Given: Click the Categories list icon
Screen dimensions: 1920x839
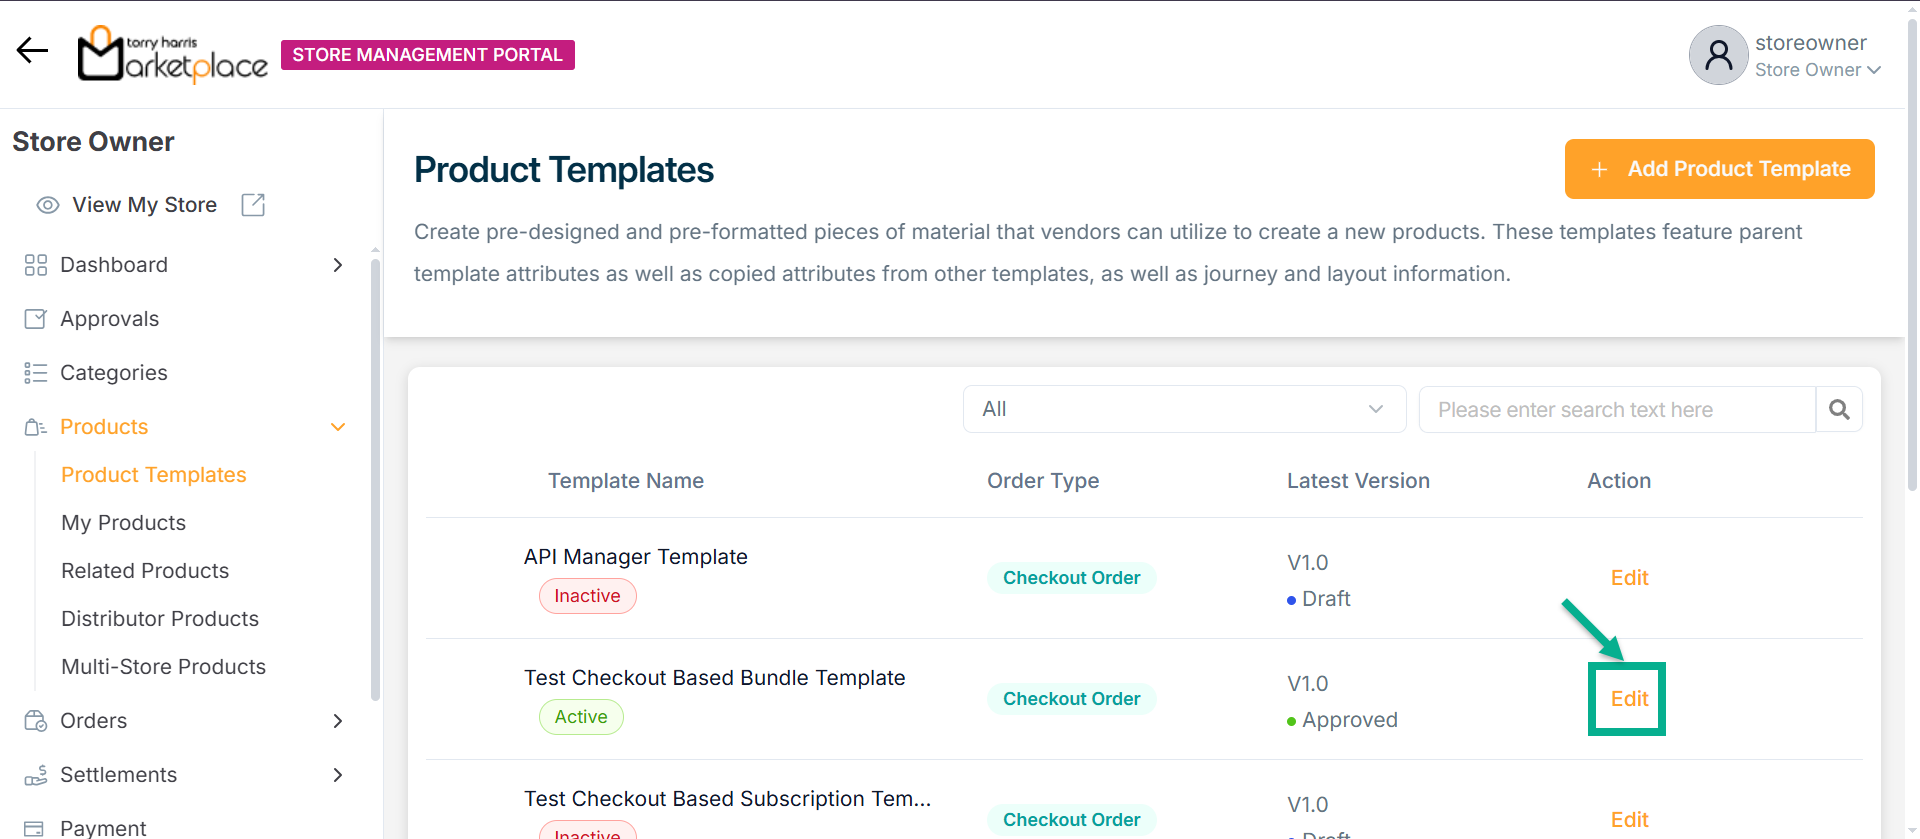Looking at the screenshot, I should tap(36, 373).
